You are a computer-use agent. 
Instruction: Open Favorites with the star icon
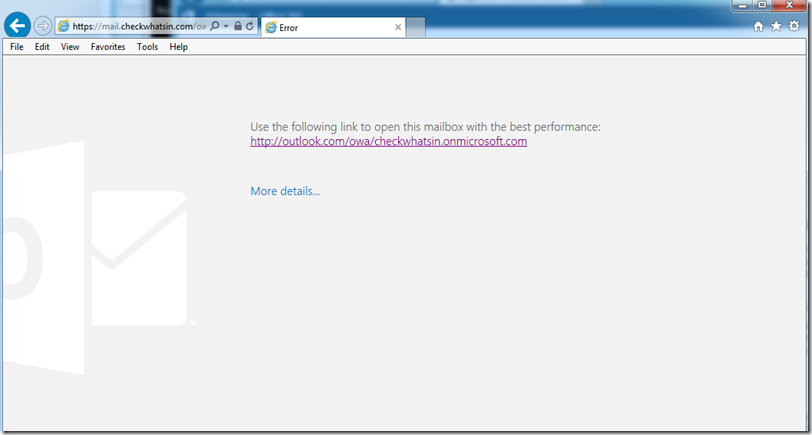776,26
